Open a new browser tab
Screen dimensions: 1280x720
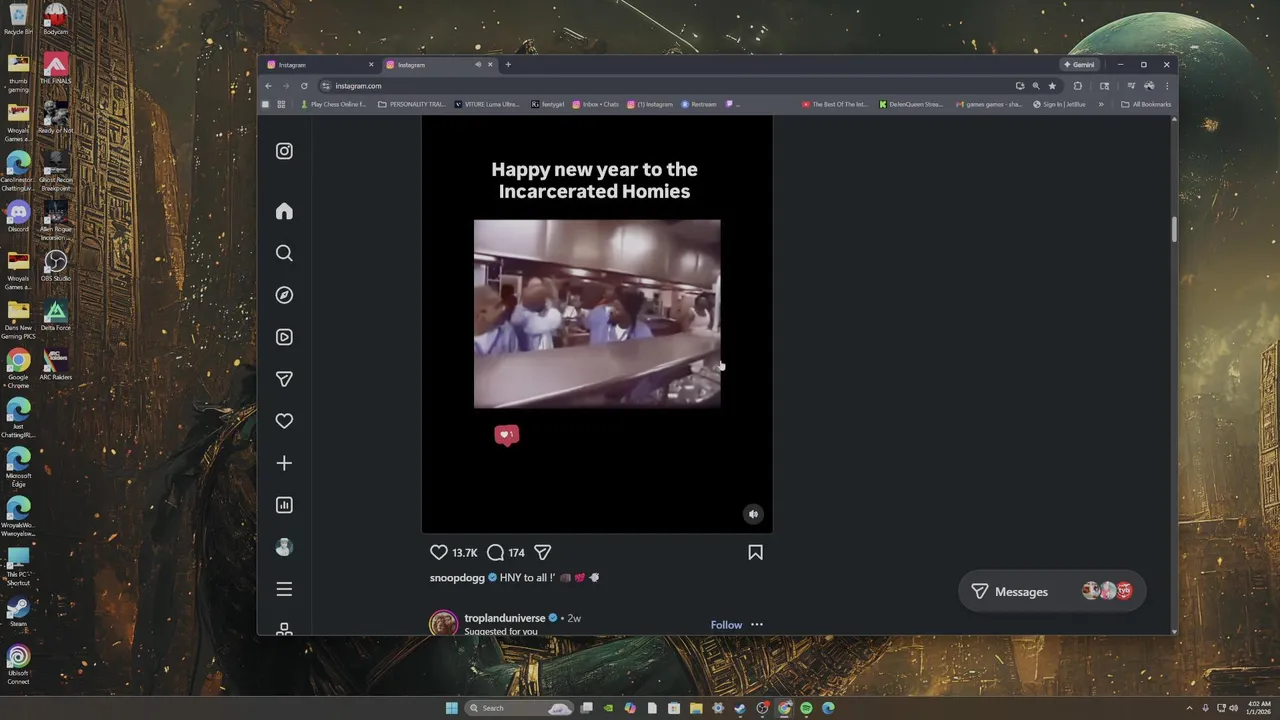[508, 65]
